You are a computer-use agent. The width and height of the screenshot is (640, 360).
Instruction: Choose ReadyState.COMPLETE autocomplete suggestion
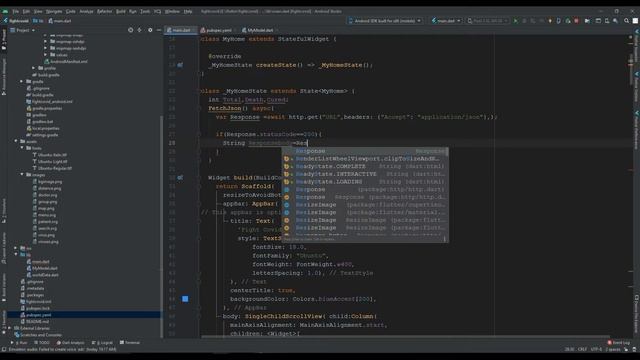click(x=365, y=167)
